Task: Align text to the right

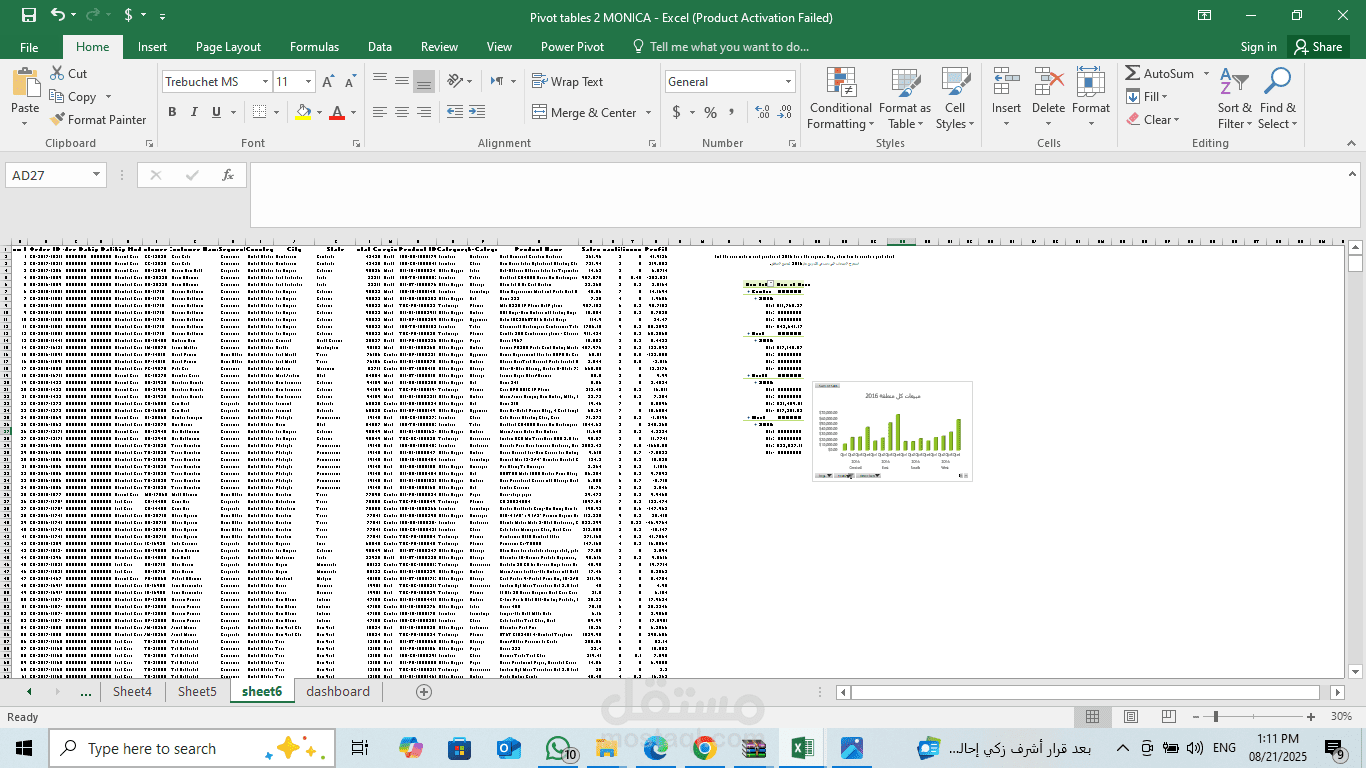Action: [x=424, y=112]
